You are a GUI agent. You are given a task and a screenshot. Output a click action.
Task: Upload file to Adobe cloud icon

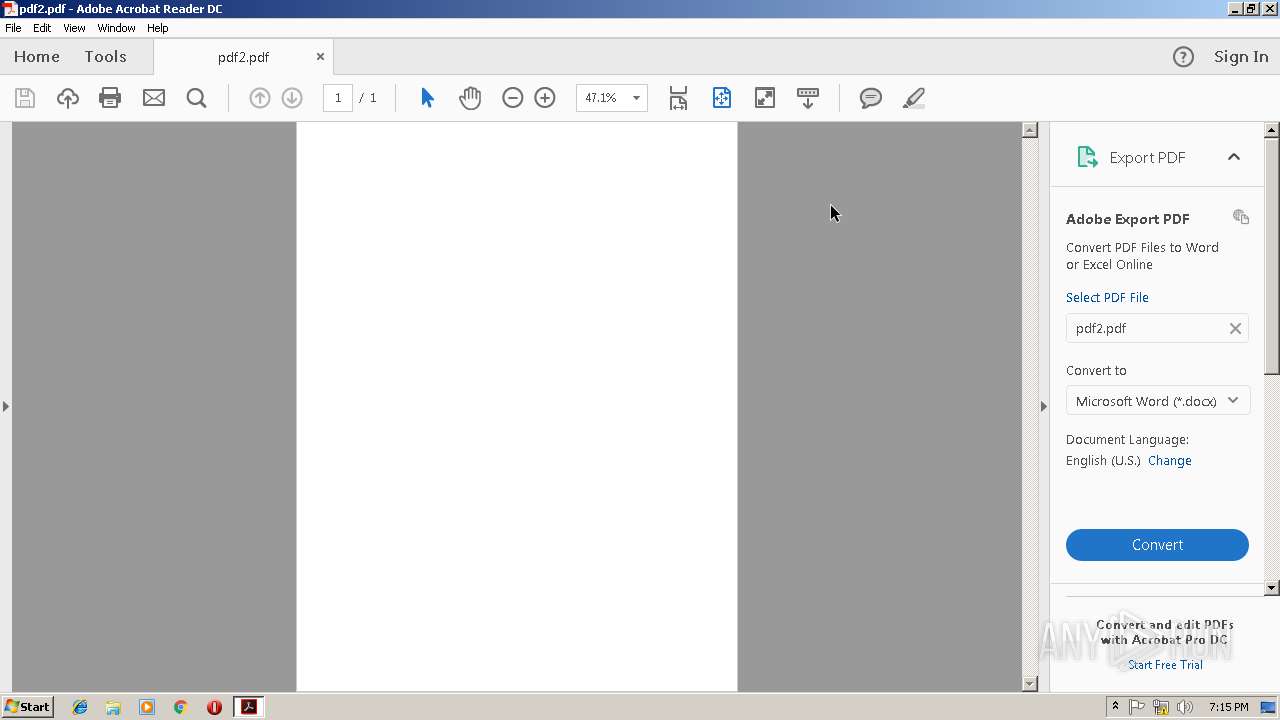click(68, 98)
